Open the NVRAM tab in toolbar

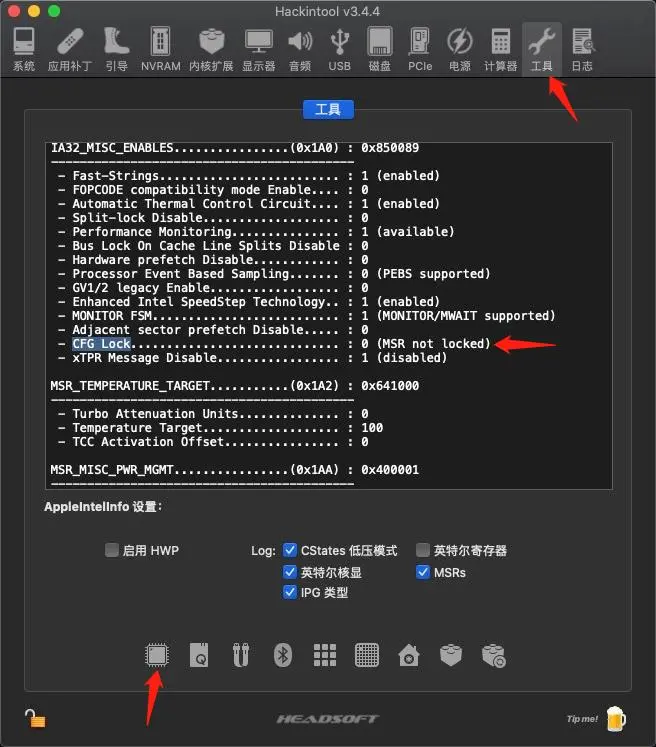tap(160, 49)
